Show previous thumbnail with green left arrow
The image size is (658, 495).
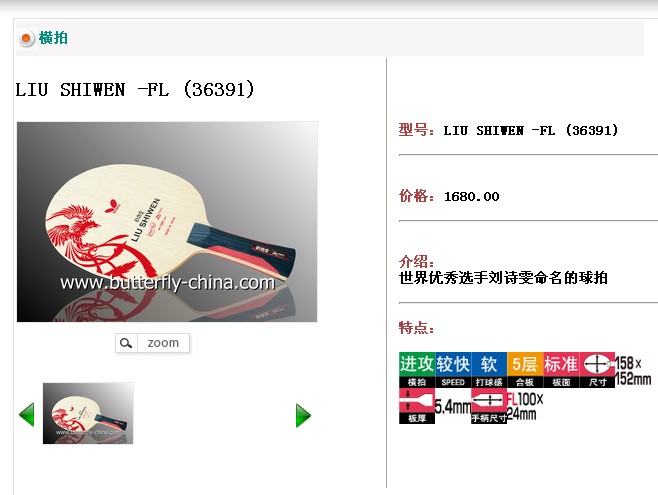26,414
